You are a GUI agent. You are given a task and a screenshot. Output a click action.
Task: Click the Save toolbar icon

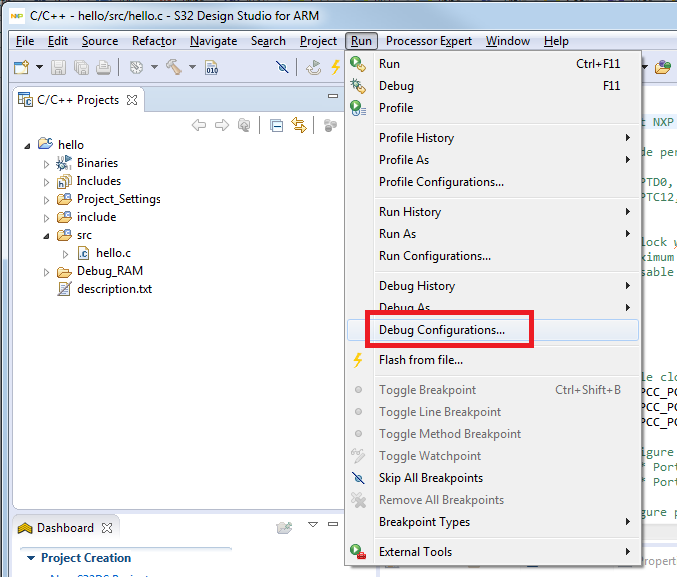[58, 67]
